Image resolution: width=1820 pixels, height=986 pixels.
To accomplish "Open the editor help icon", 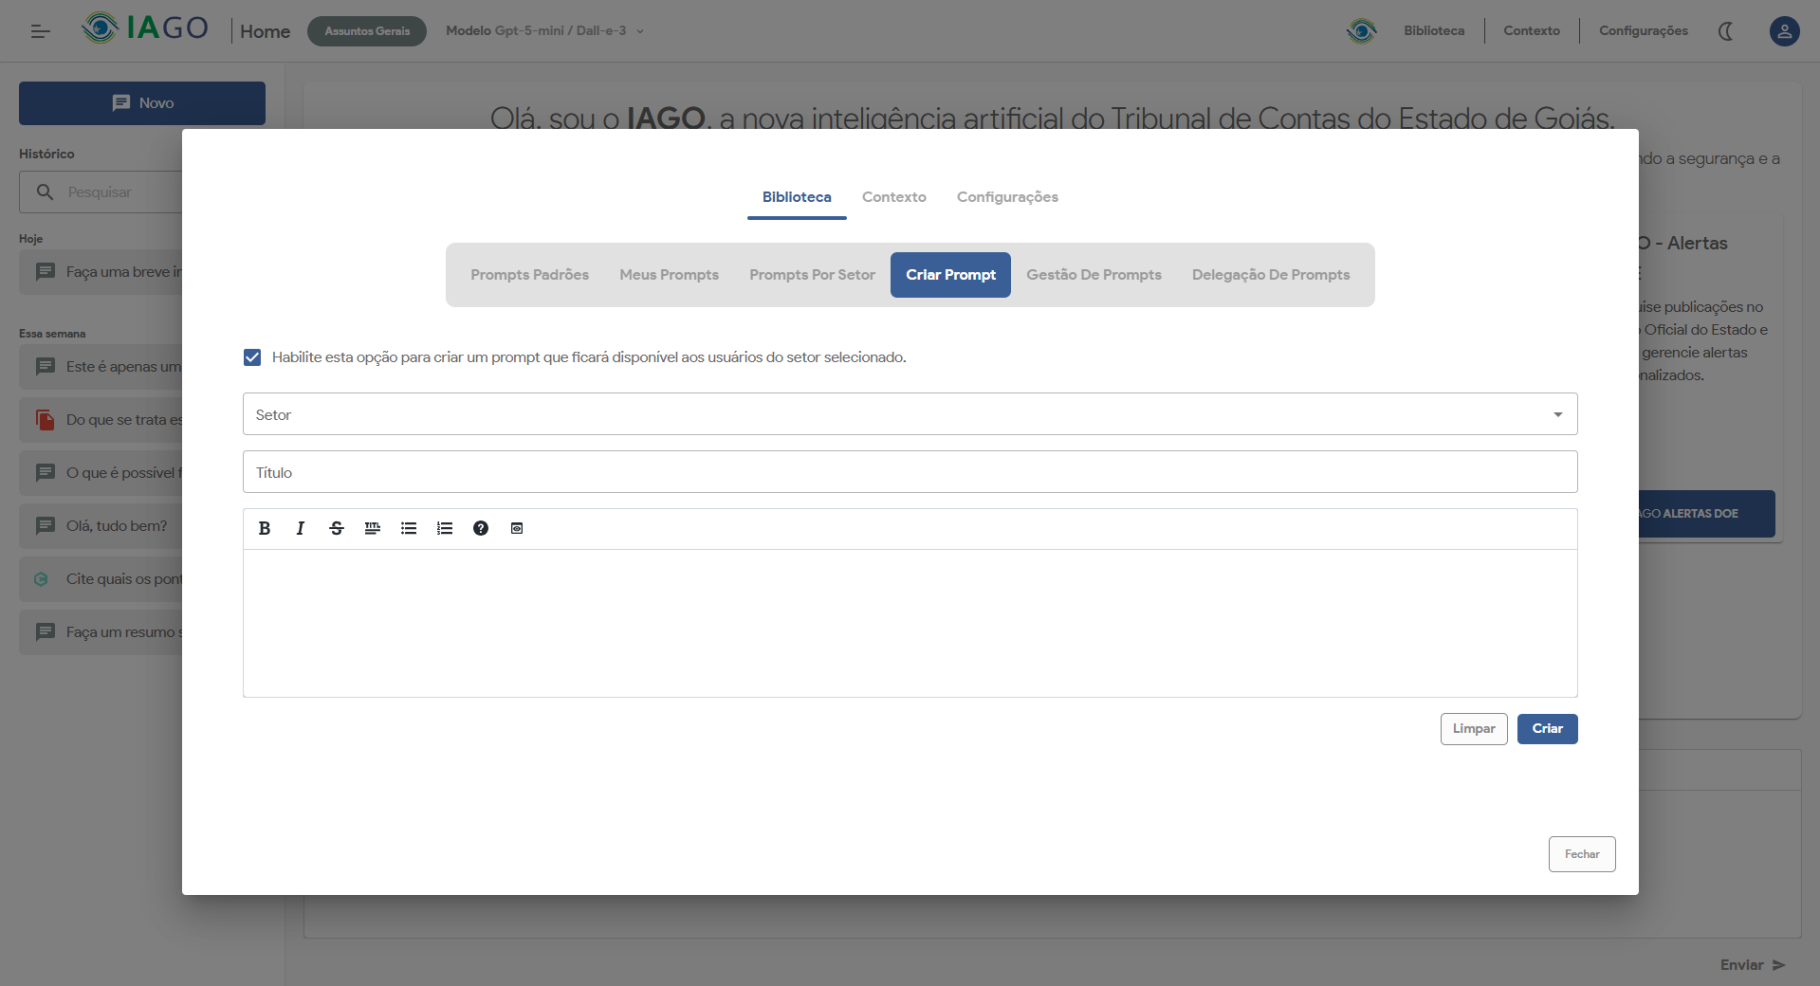I will 480,528.
